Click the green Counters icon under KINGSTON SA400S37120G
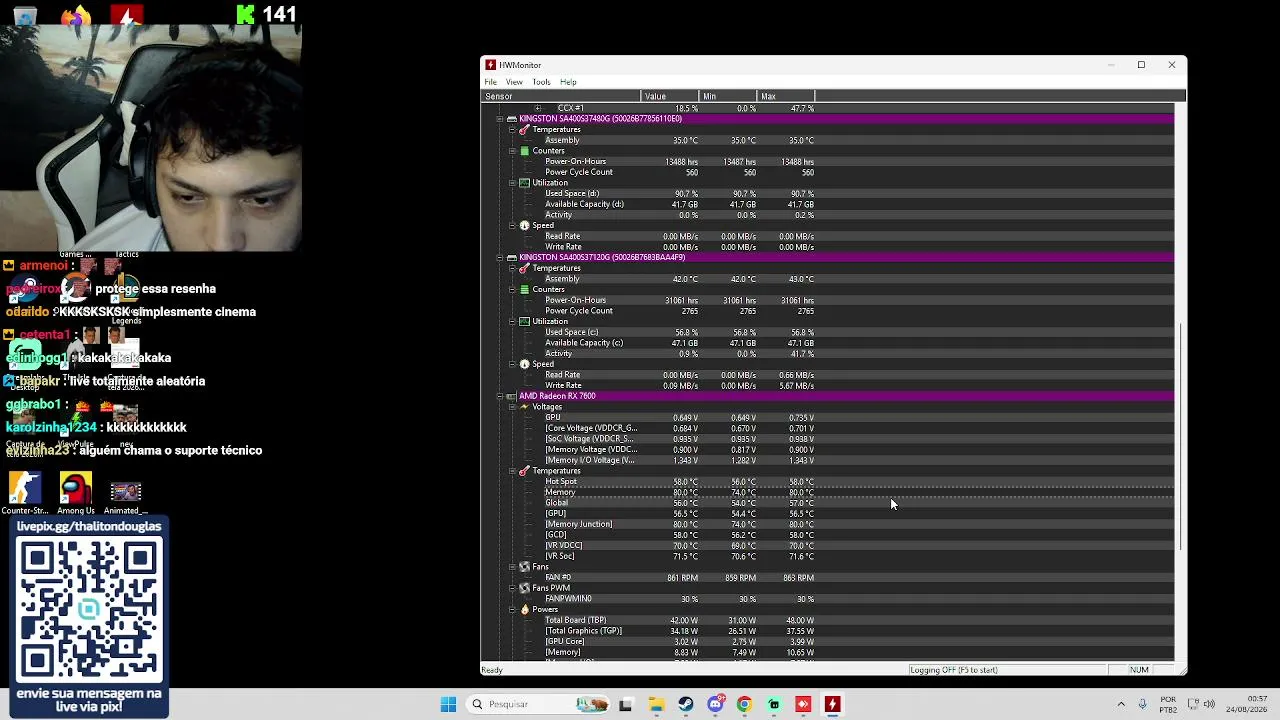1280x720 pixels. click(x=524, y=290)
